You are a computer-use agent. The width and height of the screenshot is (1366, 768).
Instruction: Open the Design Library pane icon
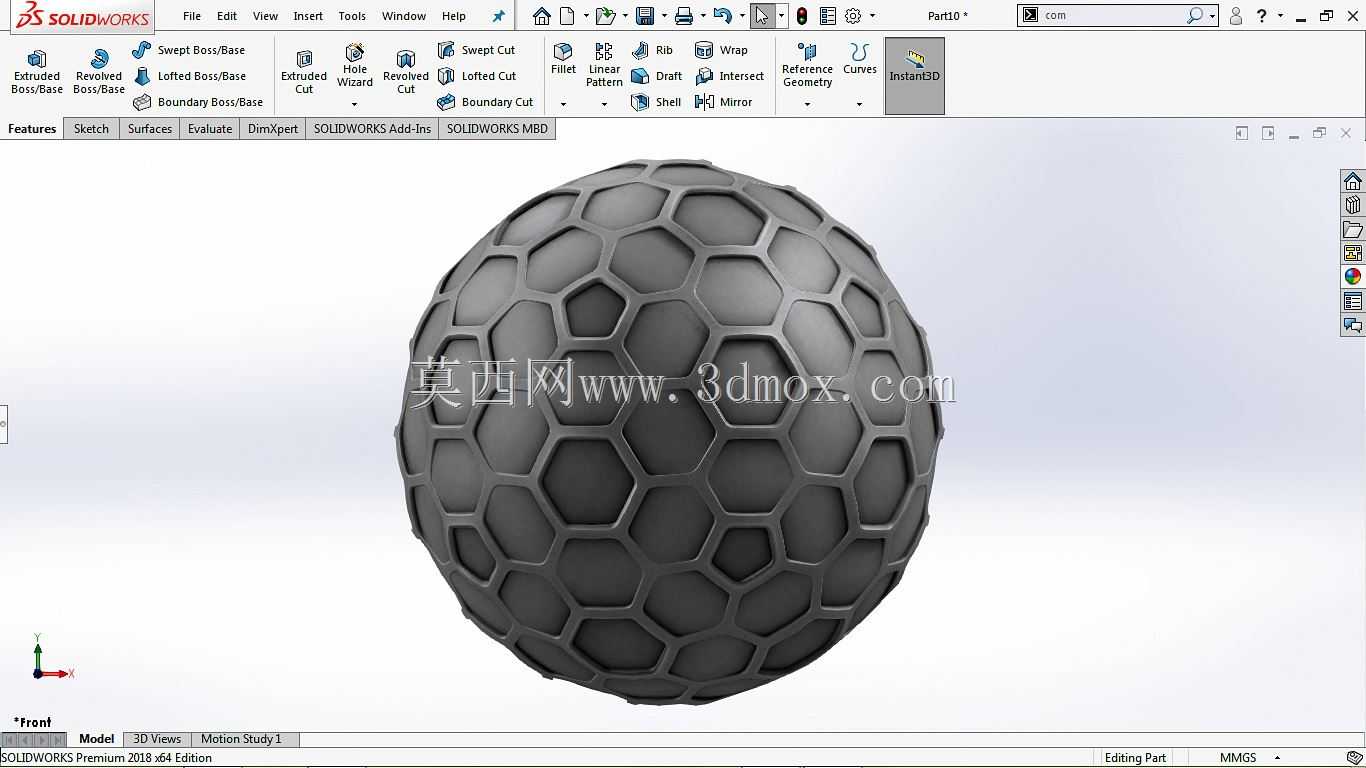tap(1353, 205)
